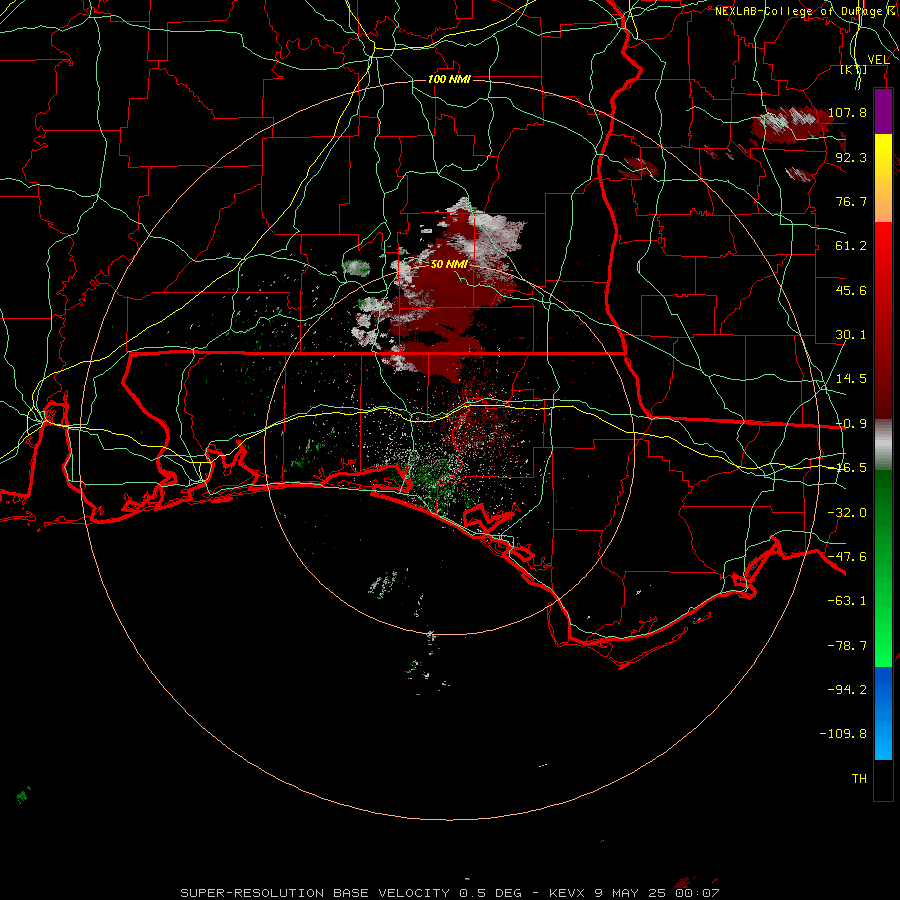Select the -32.0 scale value
This screenshot has width=900, height=900.
[847, 513]
